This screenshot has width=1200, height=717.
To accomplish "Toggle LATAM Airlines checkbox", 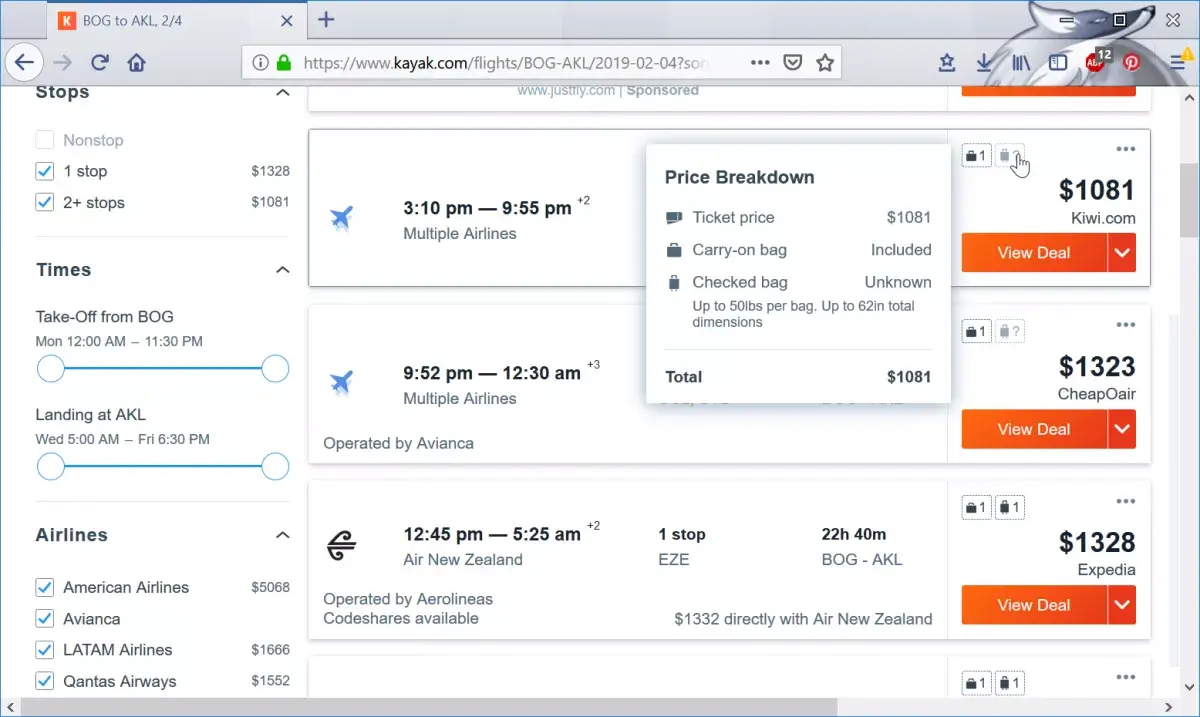I will pos(44,650).
